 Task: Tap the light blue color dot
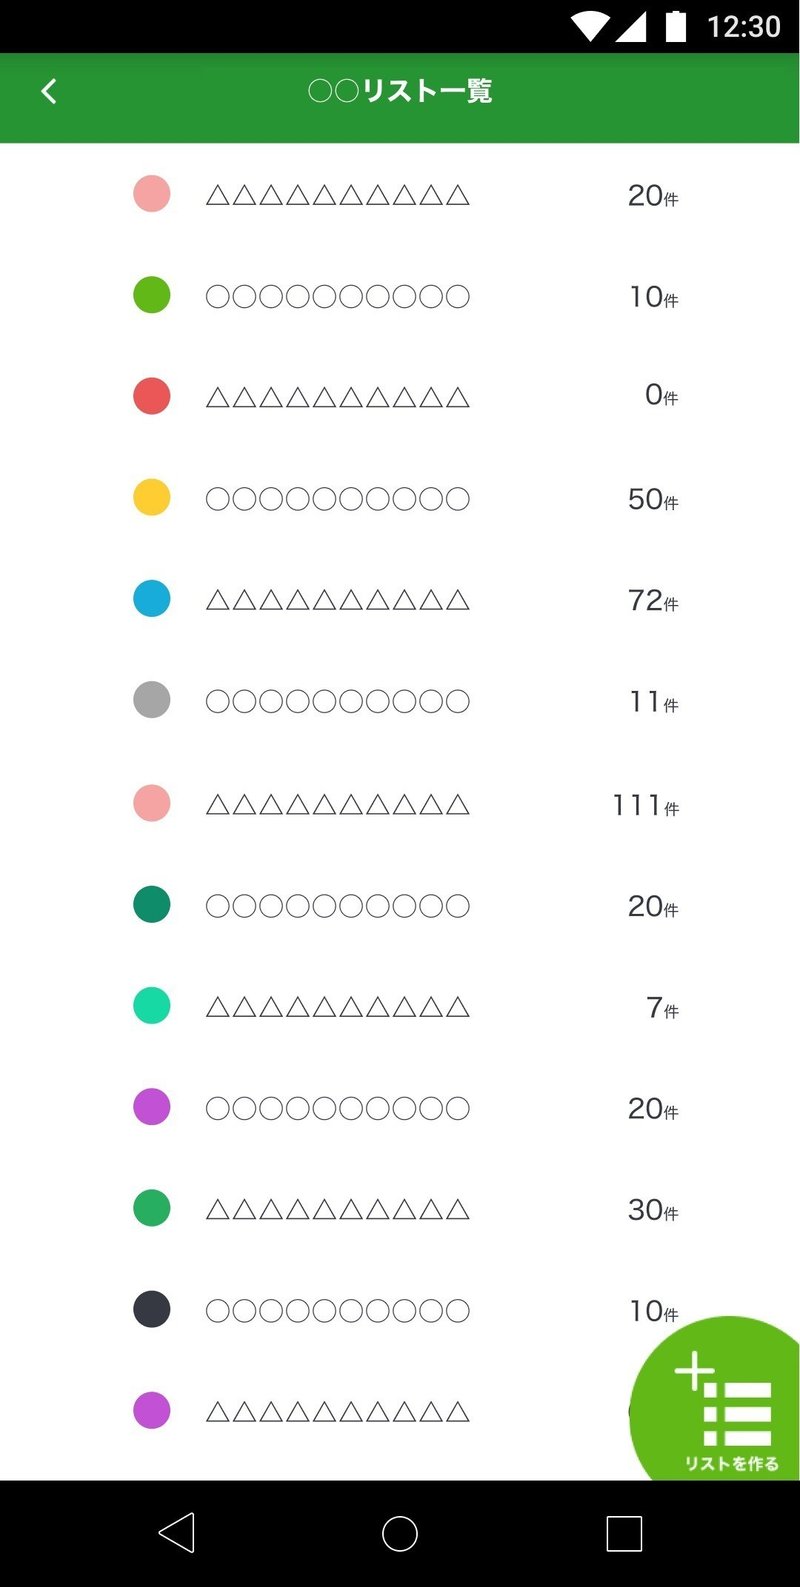pyautogui.click(x=152, y=598)
